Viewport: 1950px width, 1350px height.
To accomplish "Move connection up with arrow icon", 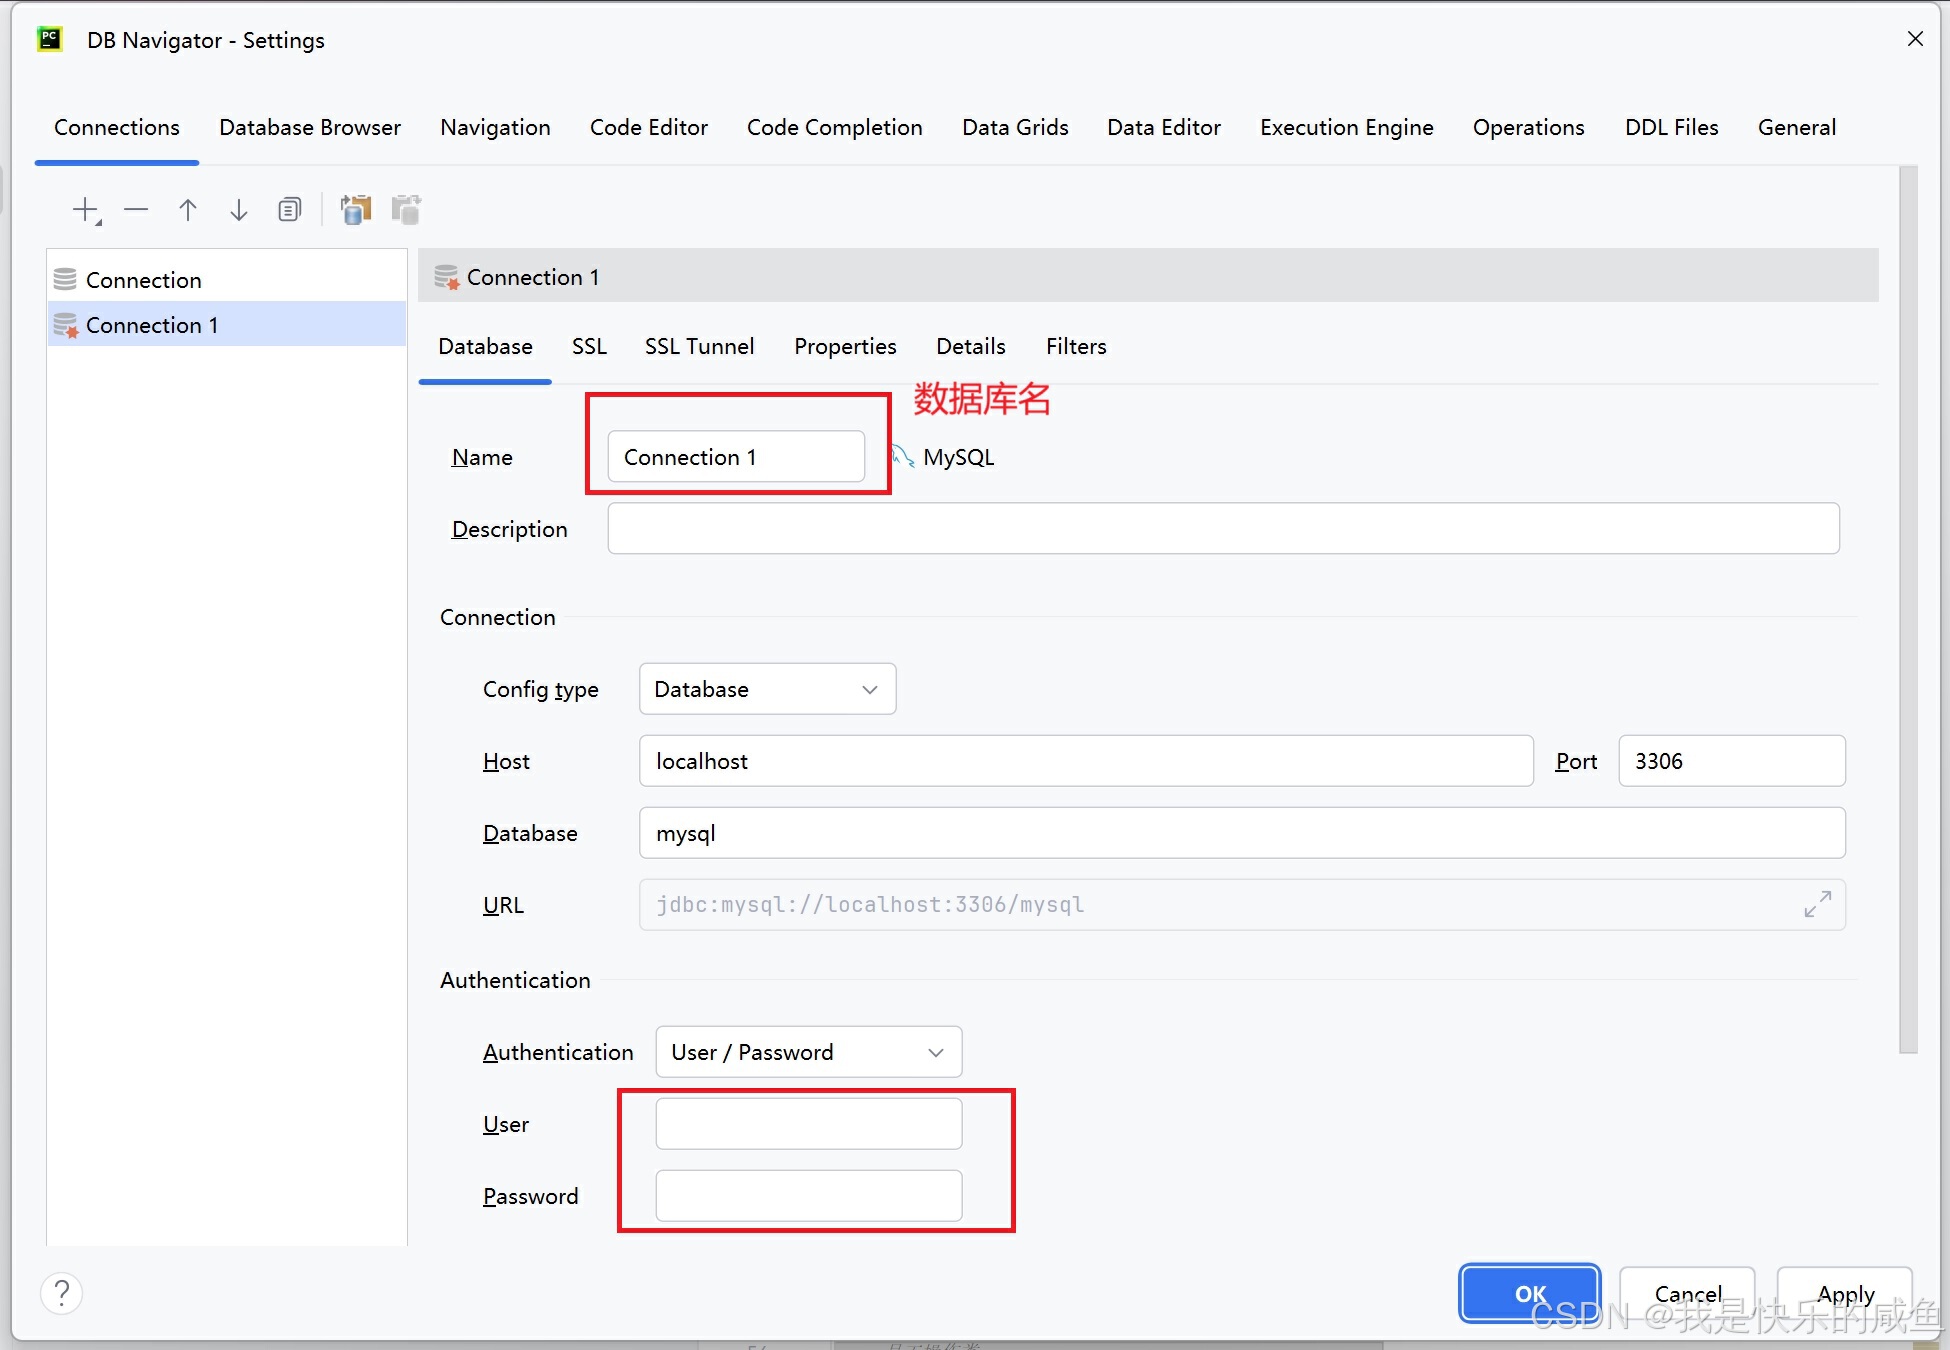I will 187,210.
